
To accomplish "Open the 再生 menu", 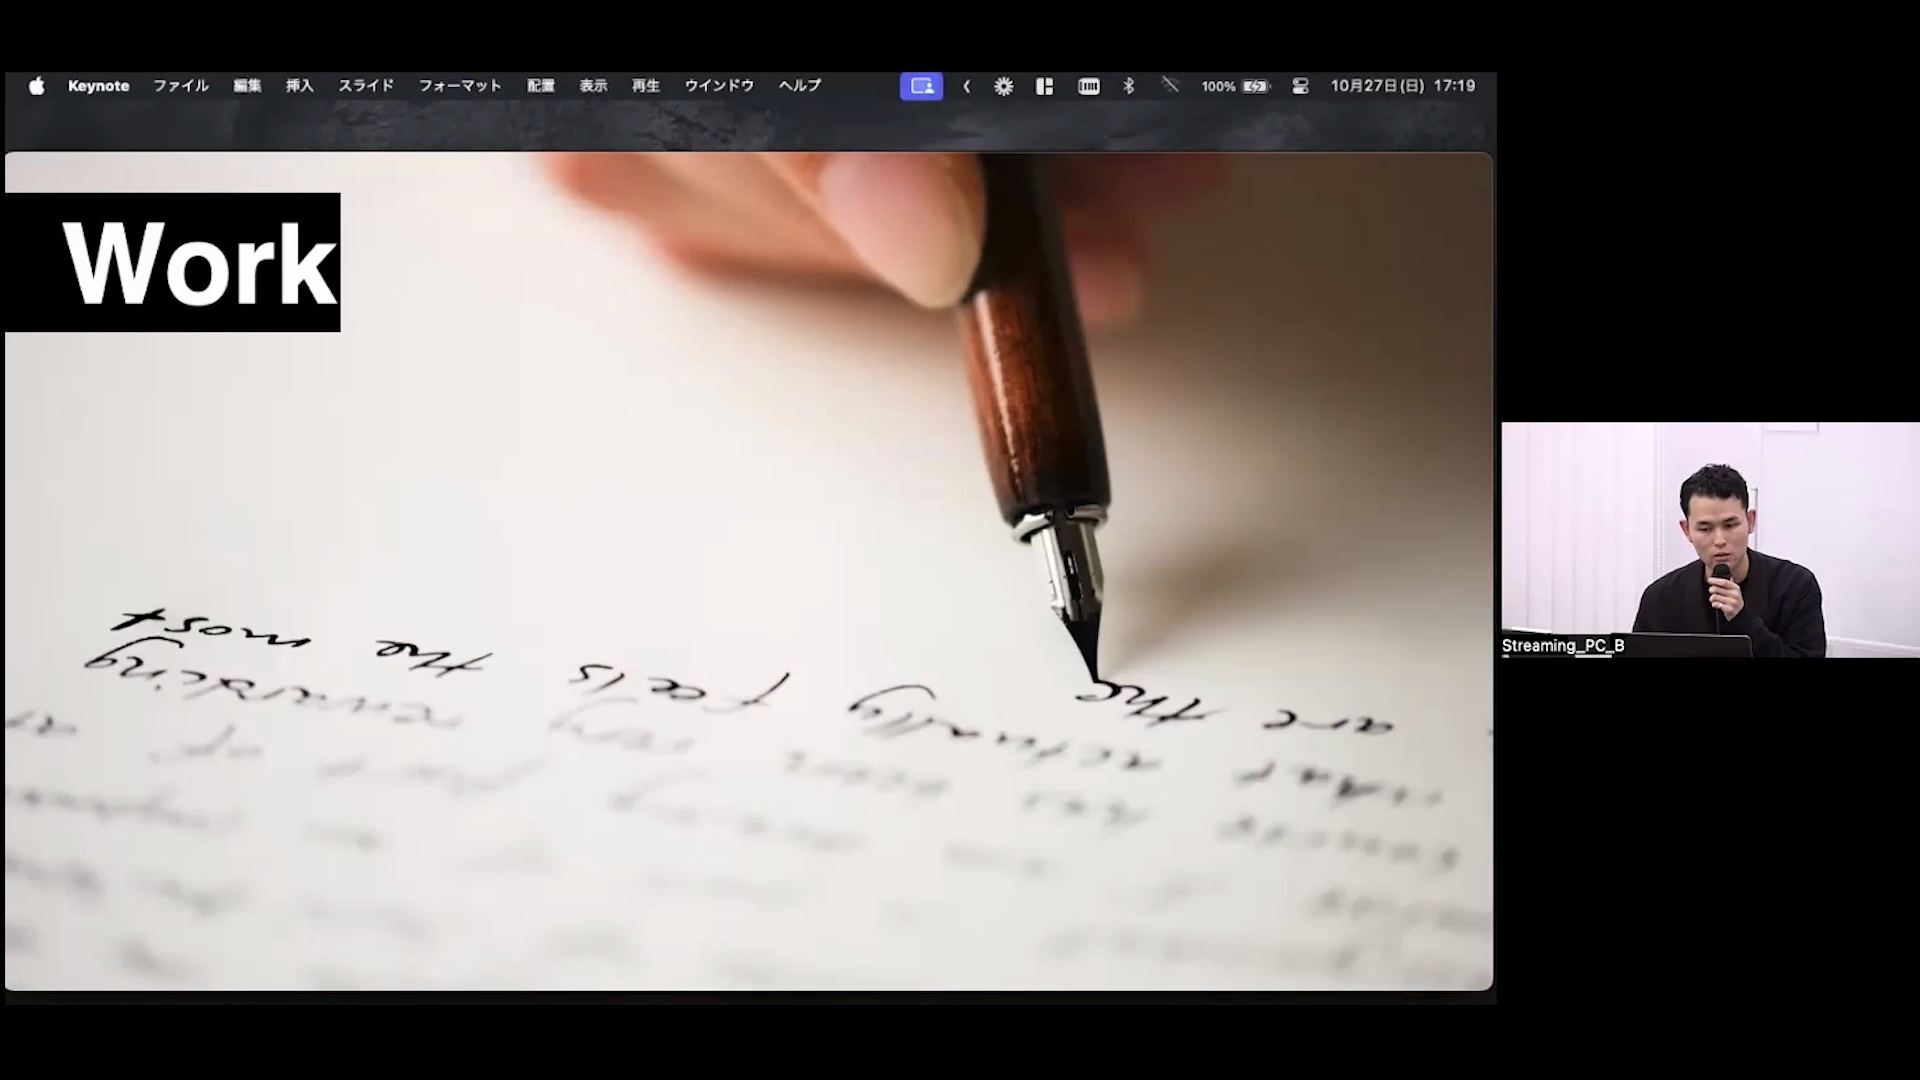I will coord(646,86).
